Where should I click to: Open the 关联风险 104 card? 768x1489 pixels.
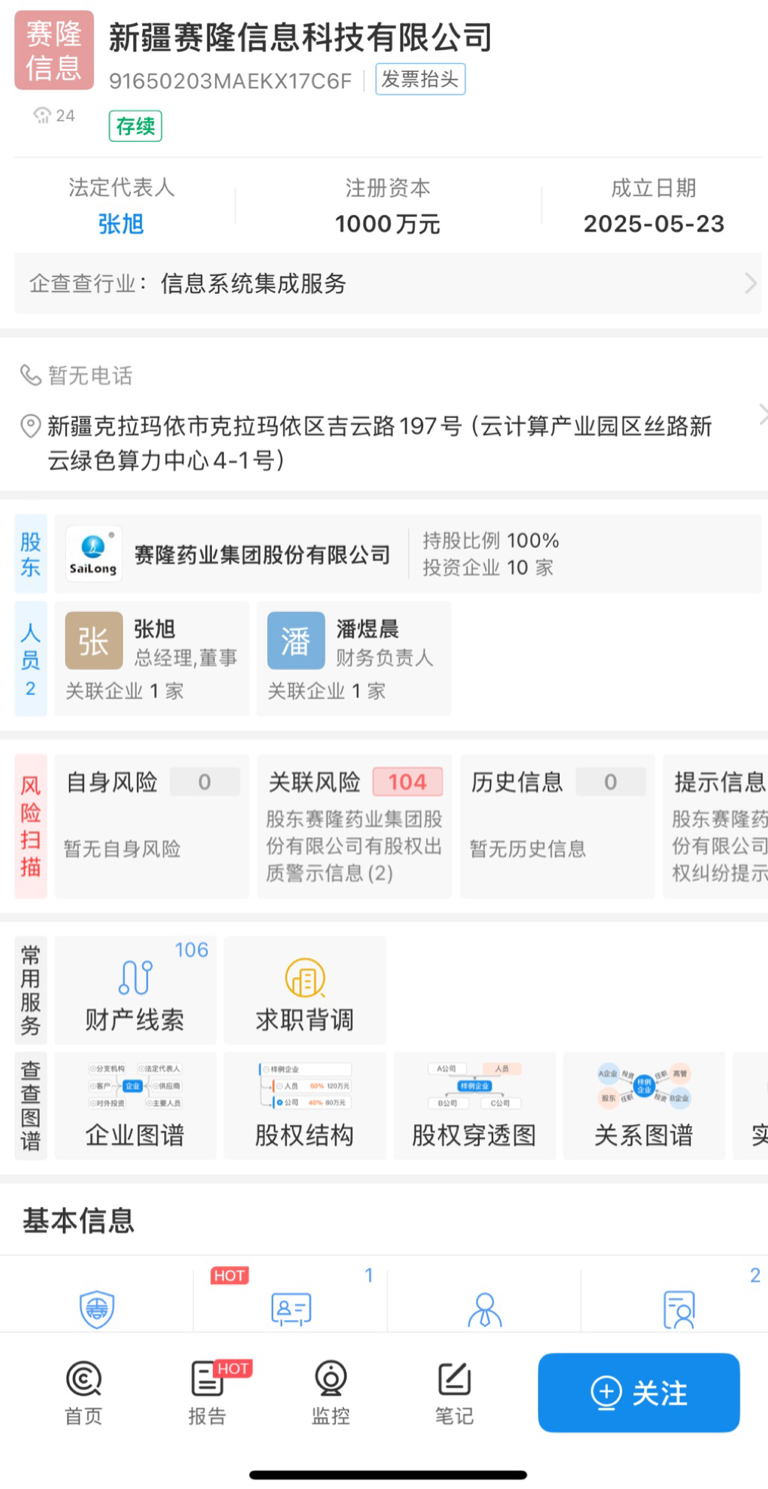coord(354,826)
